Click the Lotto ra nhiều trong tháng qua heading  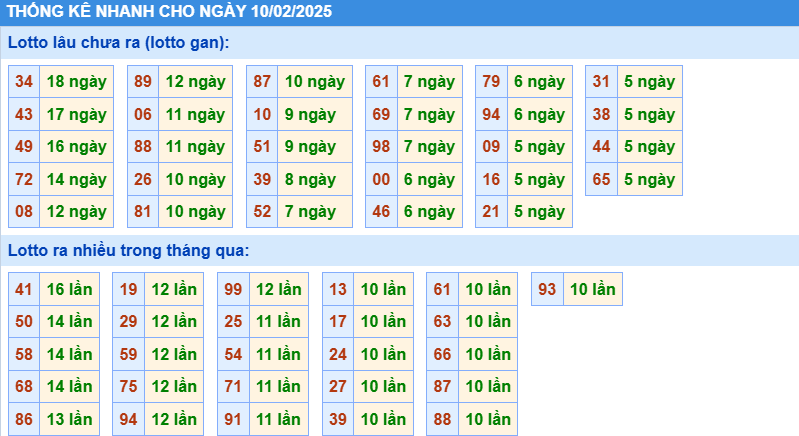[x=128, y=249]
